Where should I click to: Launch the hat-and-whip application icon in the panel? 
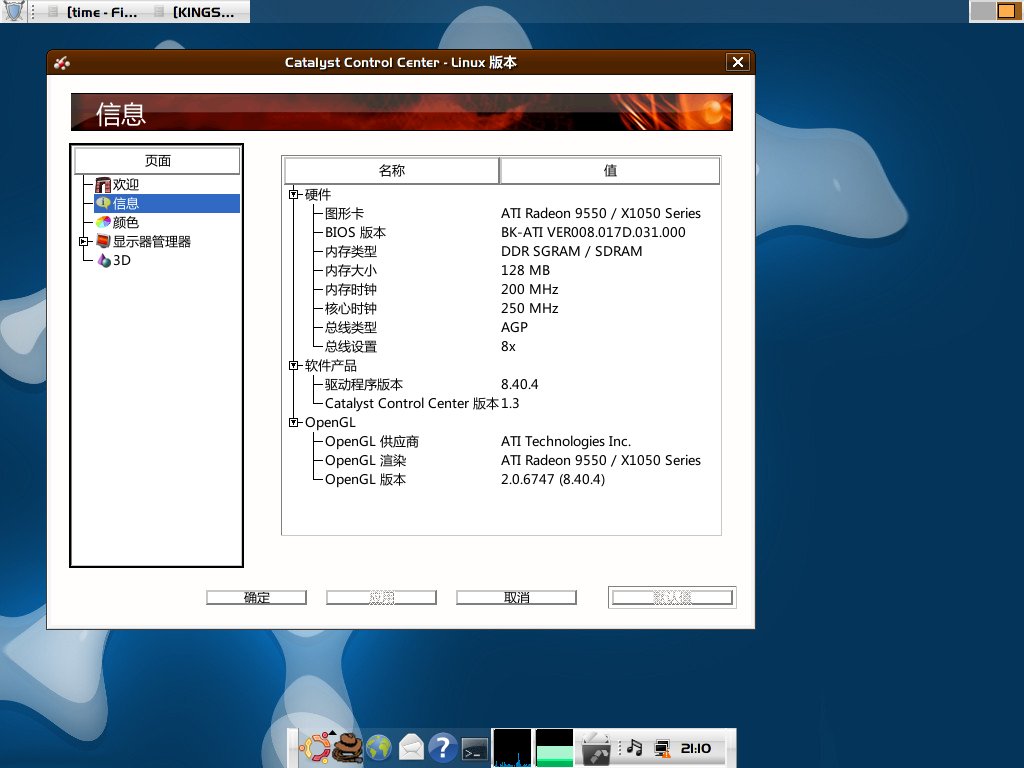click(347, 748)
